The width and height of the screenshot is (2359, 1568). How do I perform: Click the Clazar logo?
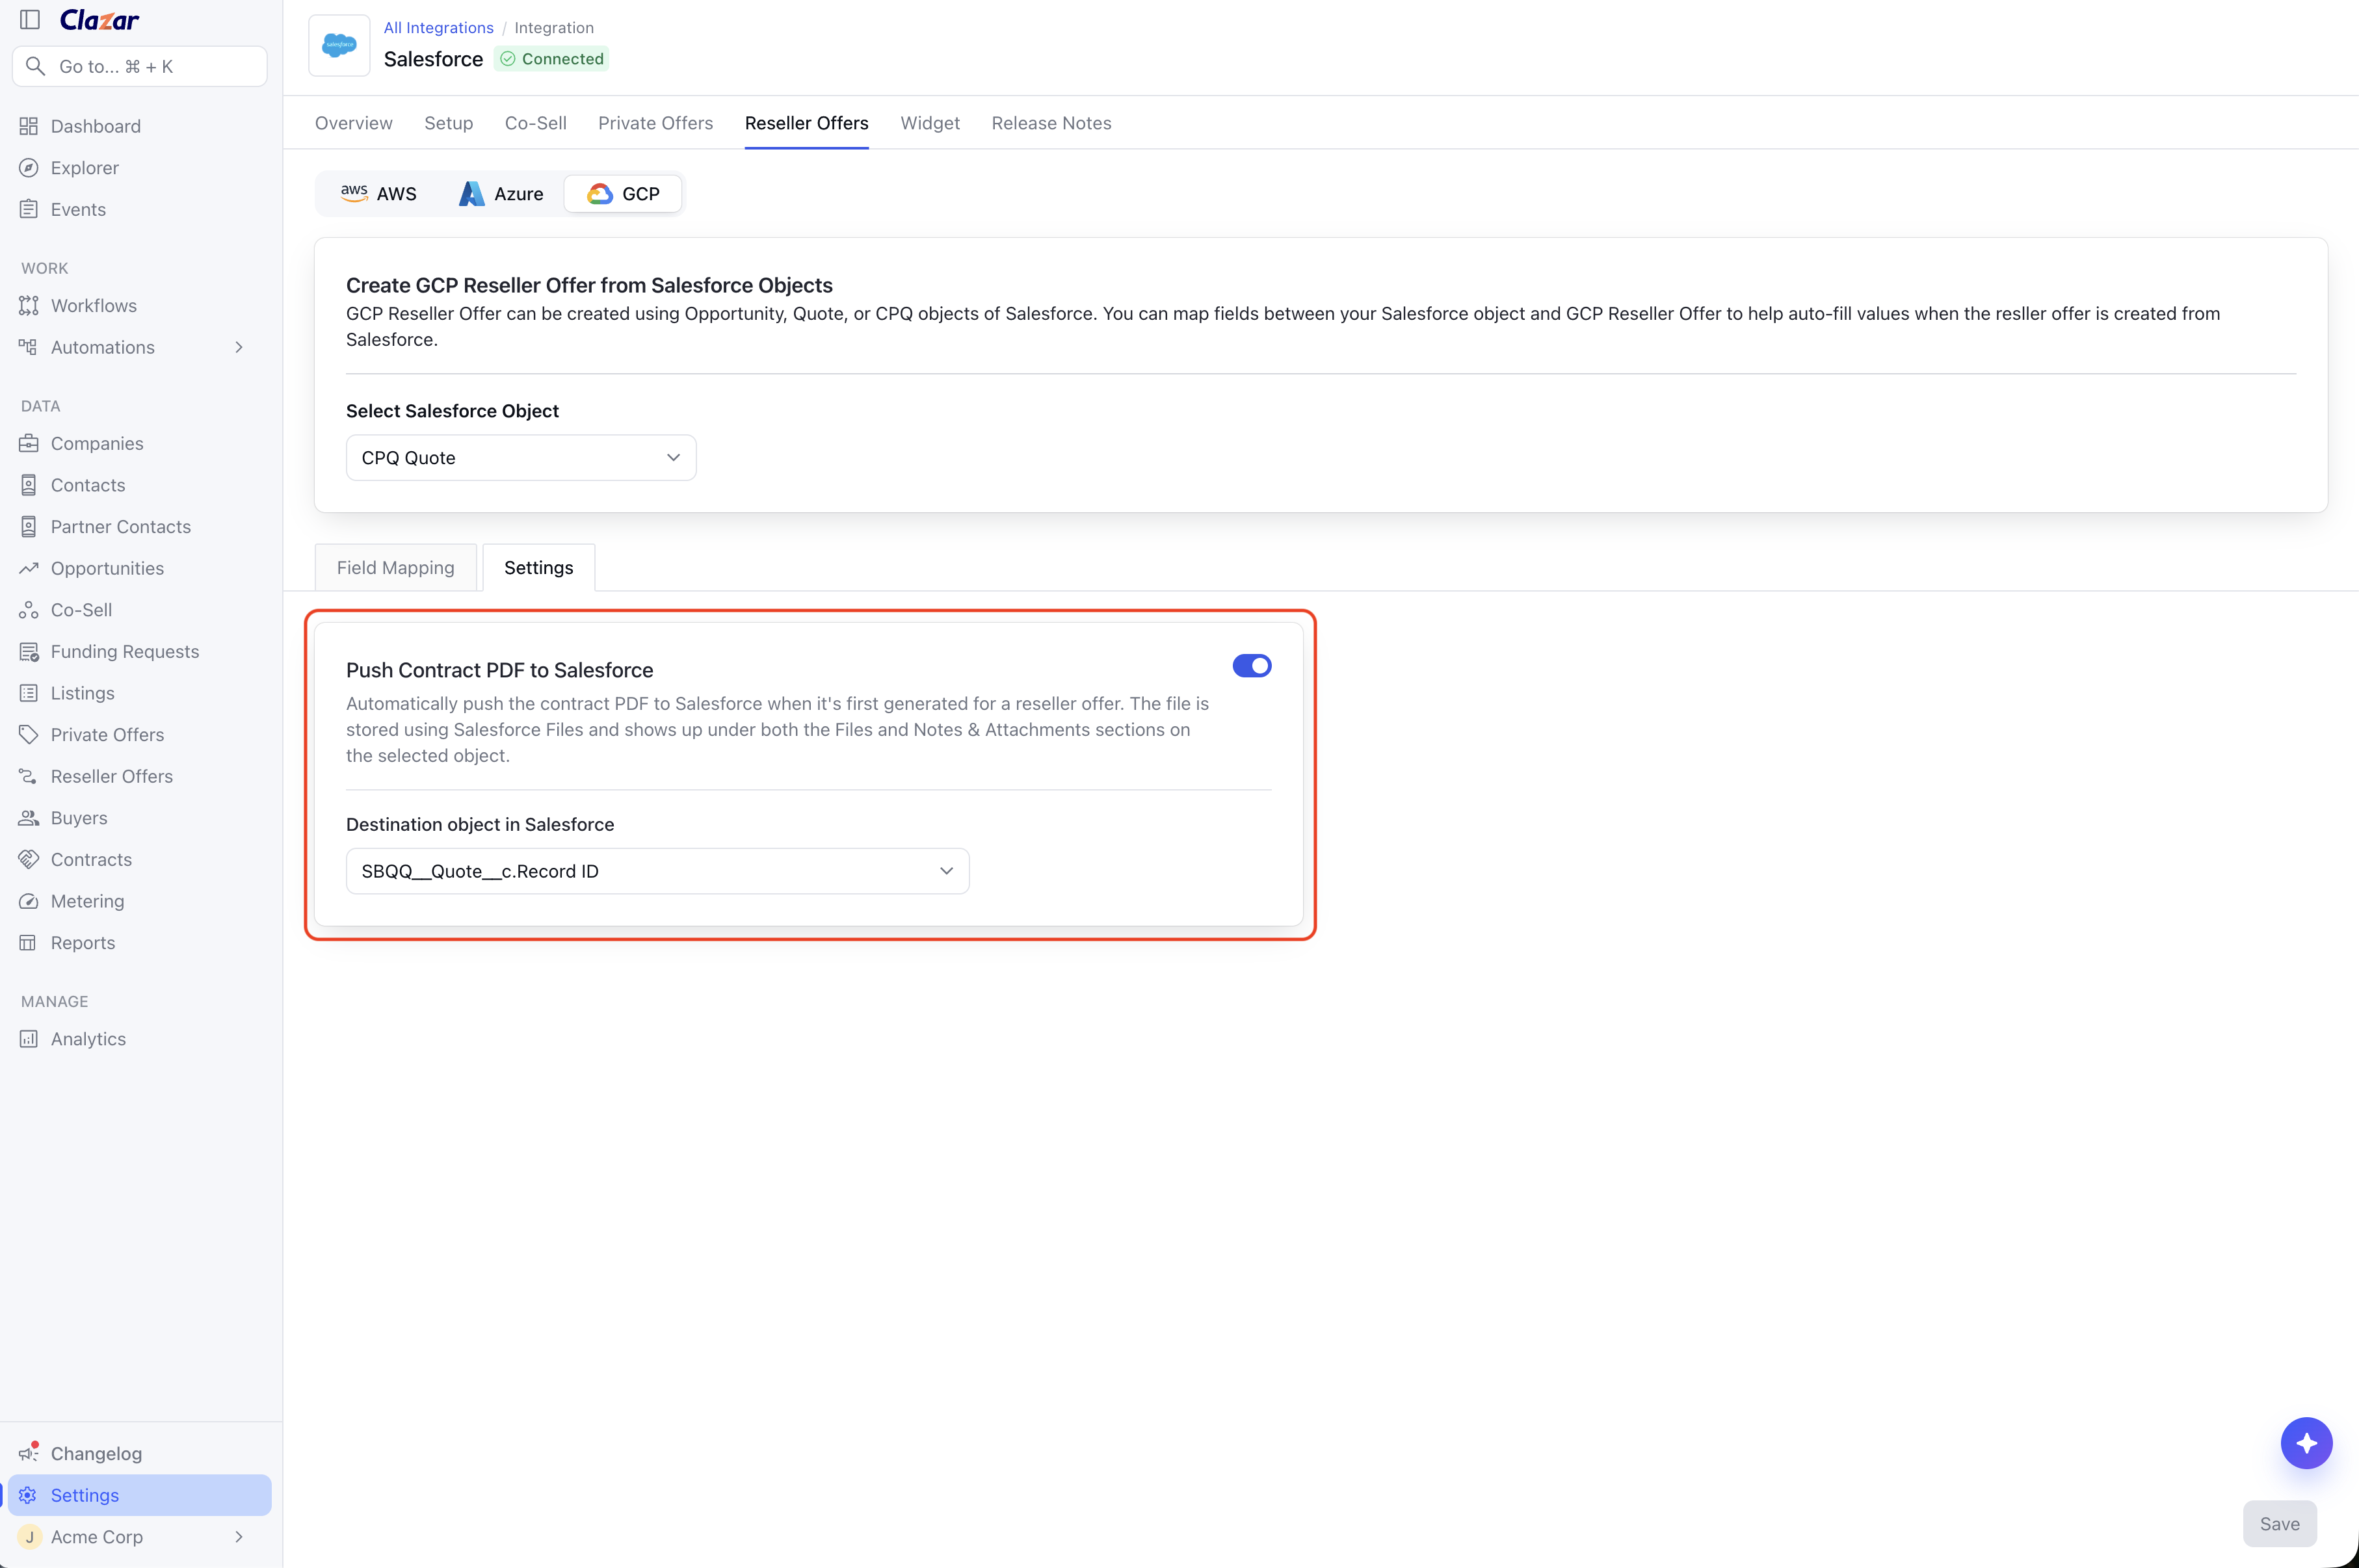pyautogui.click(x=99, y=19)
